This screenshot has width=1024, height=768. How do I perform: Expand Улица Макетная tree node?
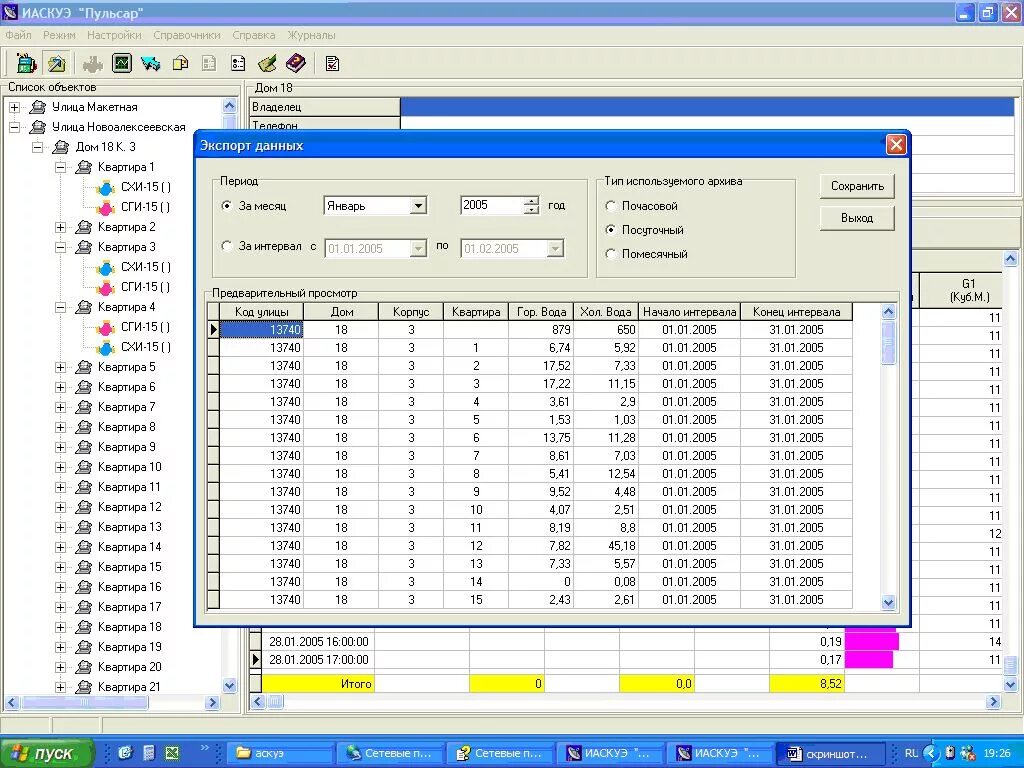14,107
